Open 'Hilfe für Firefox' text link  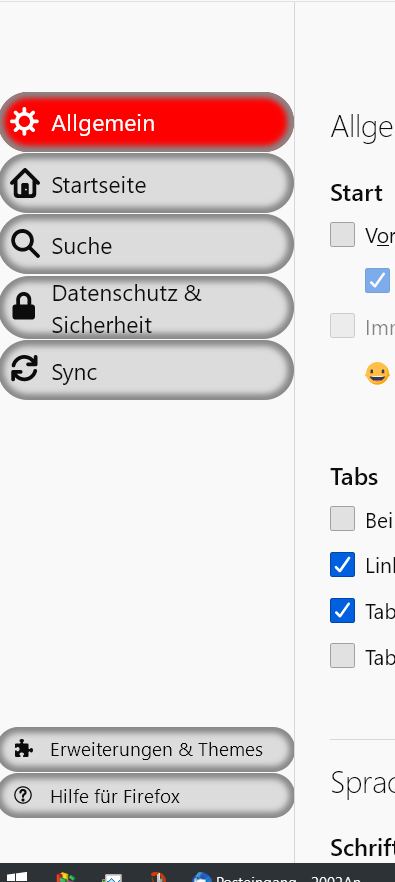115,796
